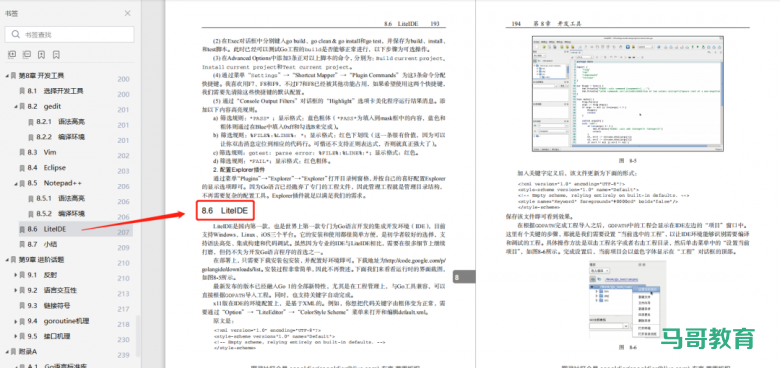780x368 pixels.
Task: Open bookmark 8.5.1 语法高亮
Action: 61,198
